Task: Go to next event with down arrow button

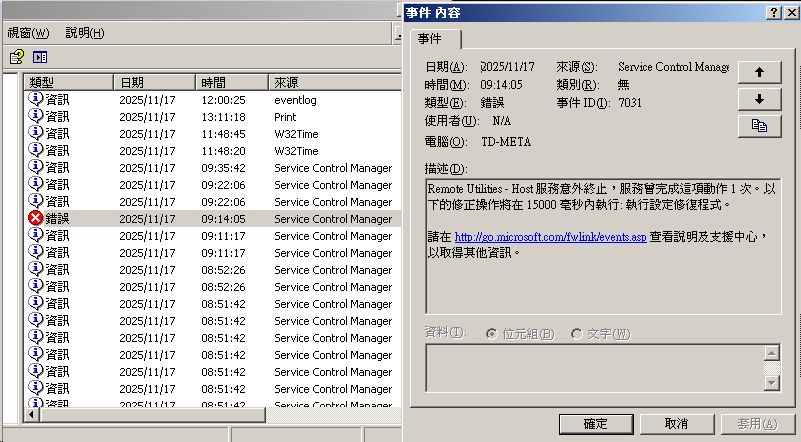Action: pyautogui.click(x=760, y=99)
